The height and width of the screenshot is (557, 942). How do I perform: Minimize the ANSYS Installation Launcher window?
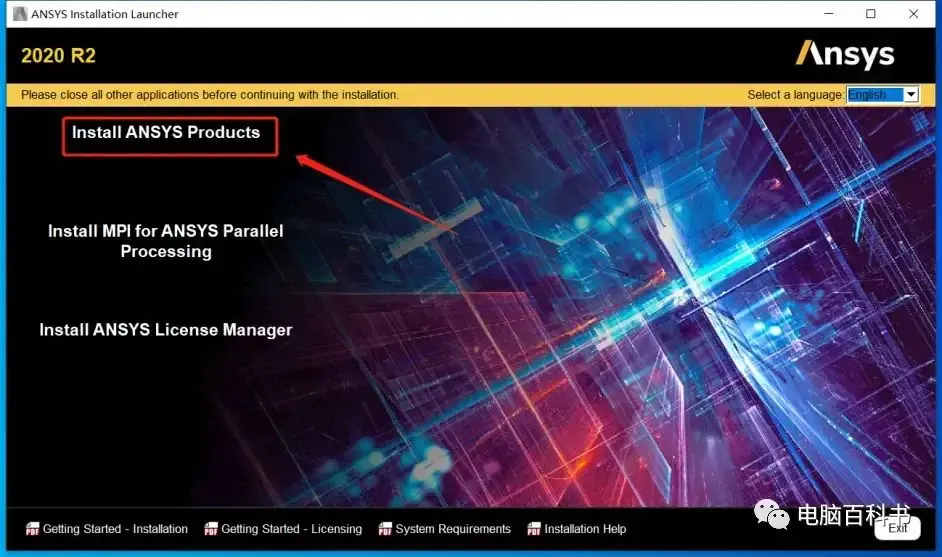click(828, 13)
